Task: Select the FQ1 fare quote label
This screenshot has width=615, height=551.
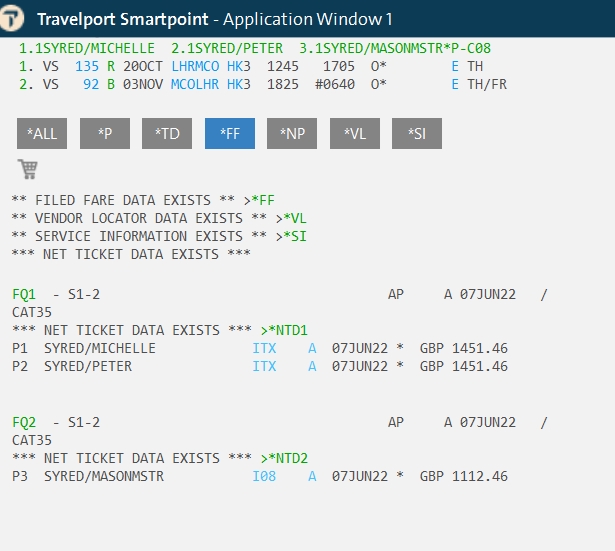Action: [x=24, y=294]
